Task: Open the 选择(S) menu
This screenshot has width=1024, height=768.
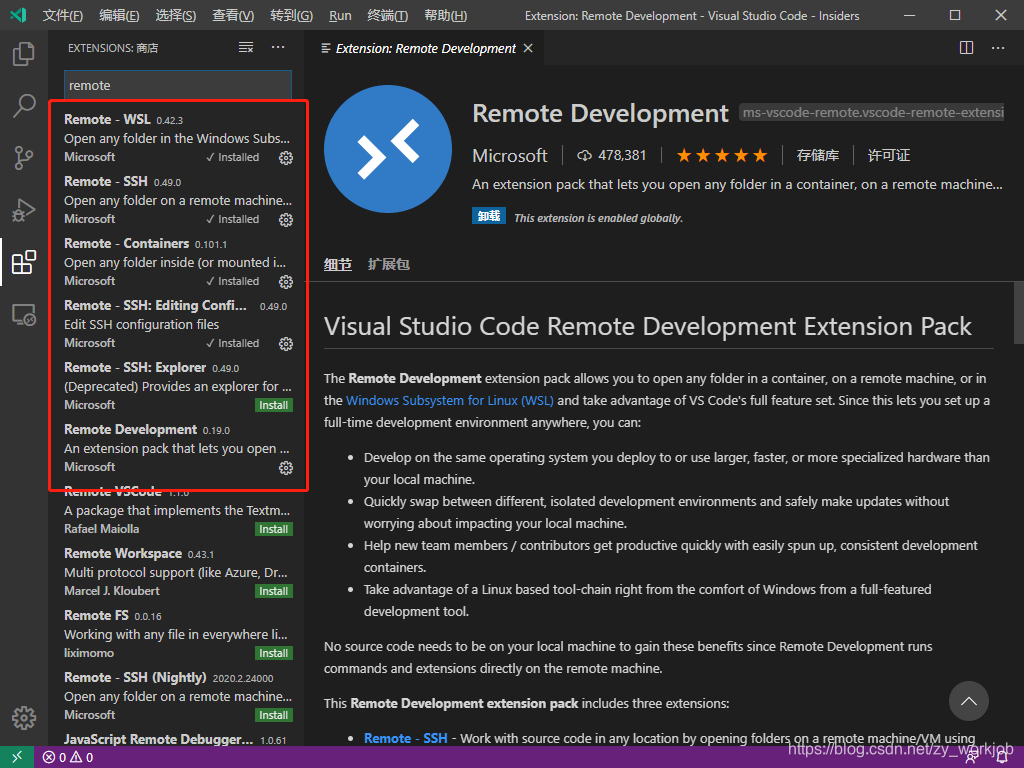Action: [x=176, y=15]
